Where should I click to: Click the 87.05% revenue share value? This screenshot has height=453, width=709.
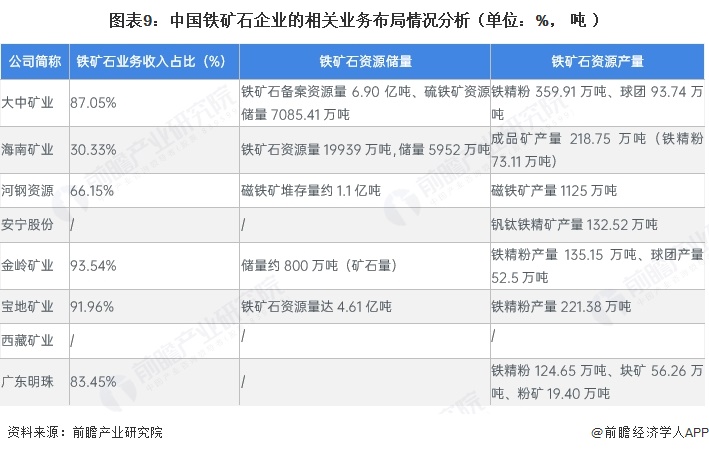click(93, 103)
